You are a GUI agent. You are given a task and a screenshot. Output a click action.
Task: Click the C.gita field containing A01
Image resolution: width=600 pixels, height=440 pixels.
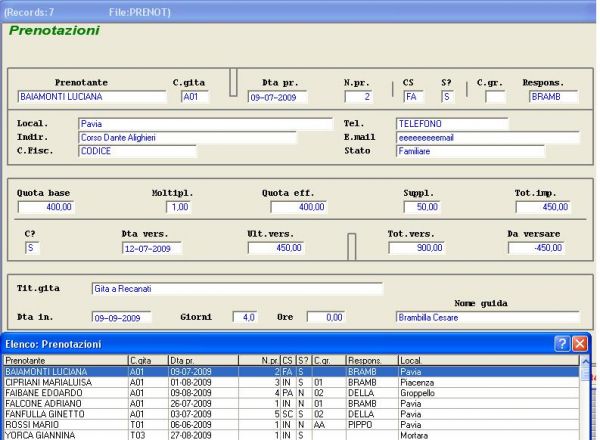tap(195, 97)
